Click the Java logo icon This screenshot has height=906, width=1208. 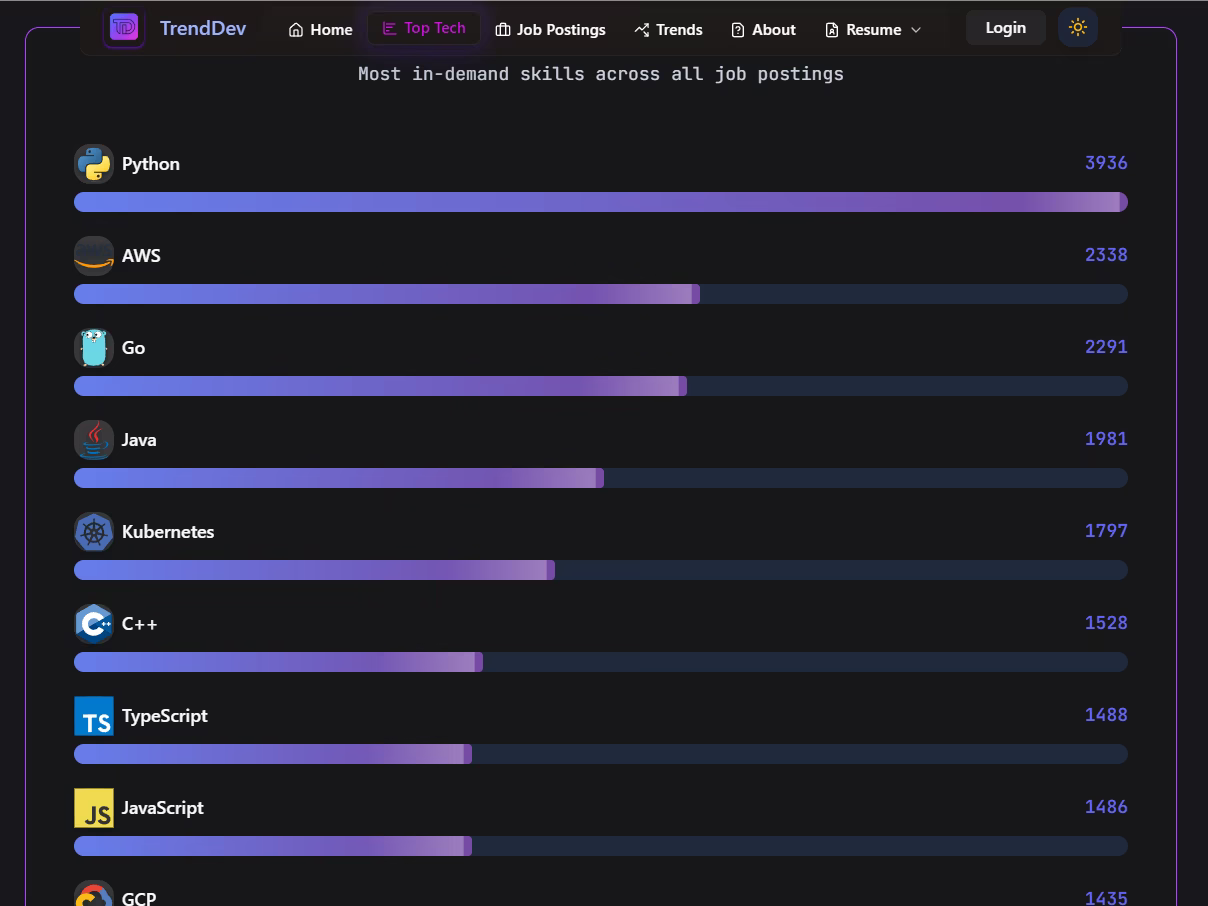94,440
